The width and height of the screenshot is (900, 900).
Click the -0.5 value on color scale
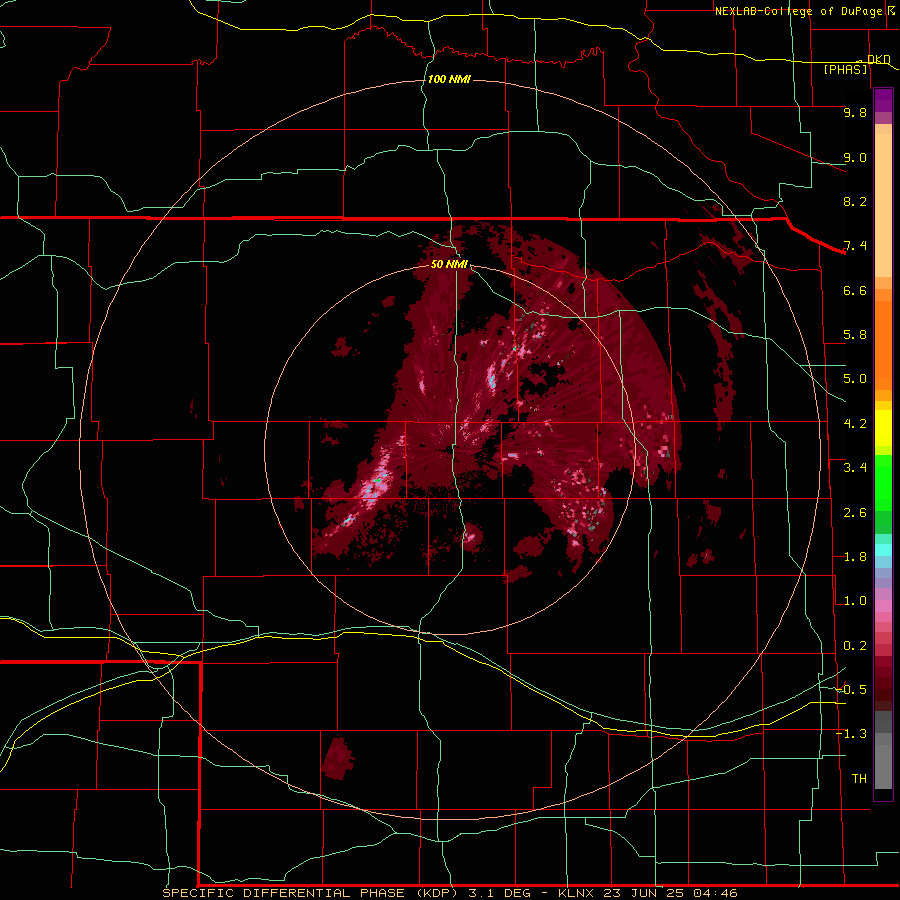pyautogui.click(x=851, y=690)
